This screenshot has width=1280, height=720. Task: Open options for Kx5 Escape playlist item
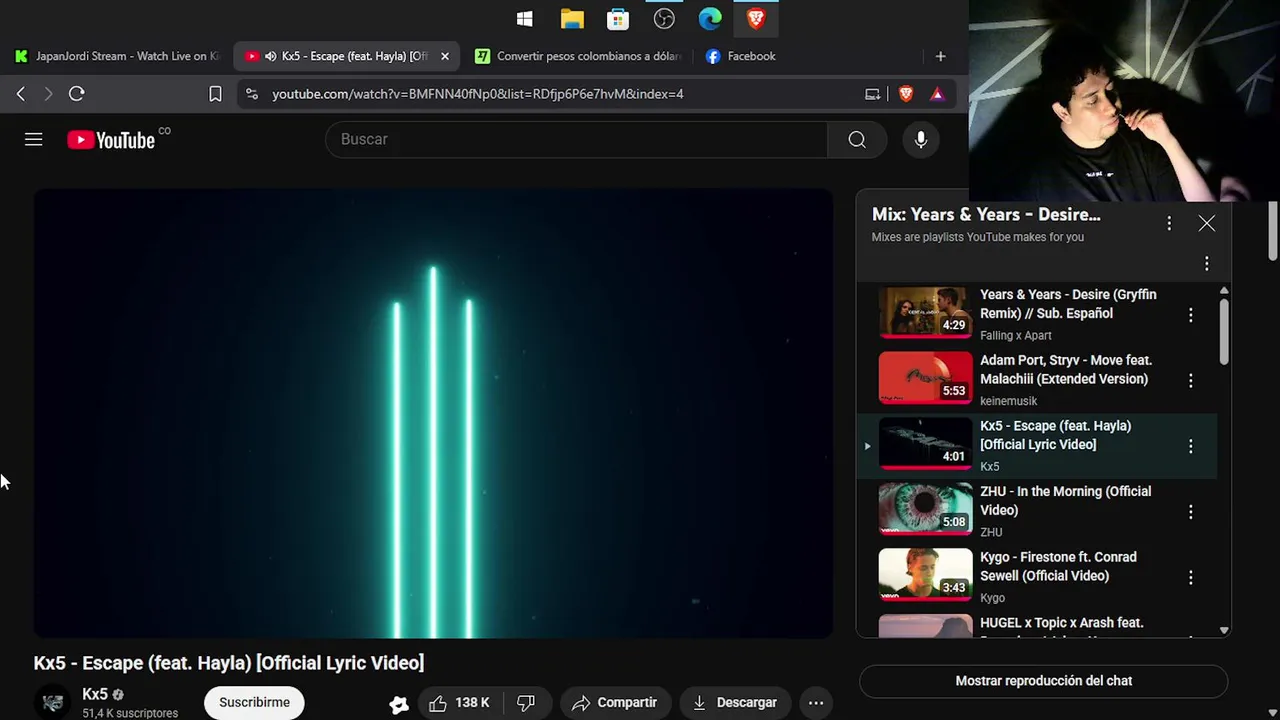1190,447
